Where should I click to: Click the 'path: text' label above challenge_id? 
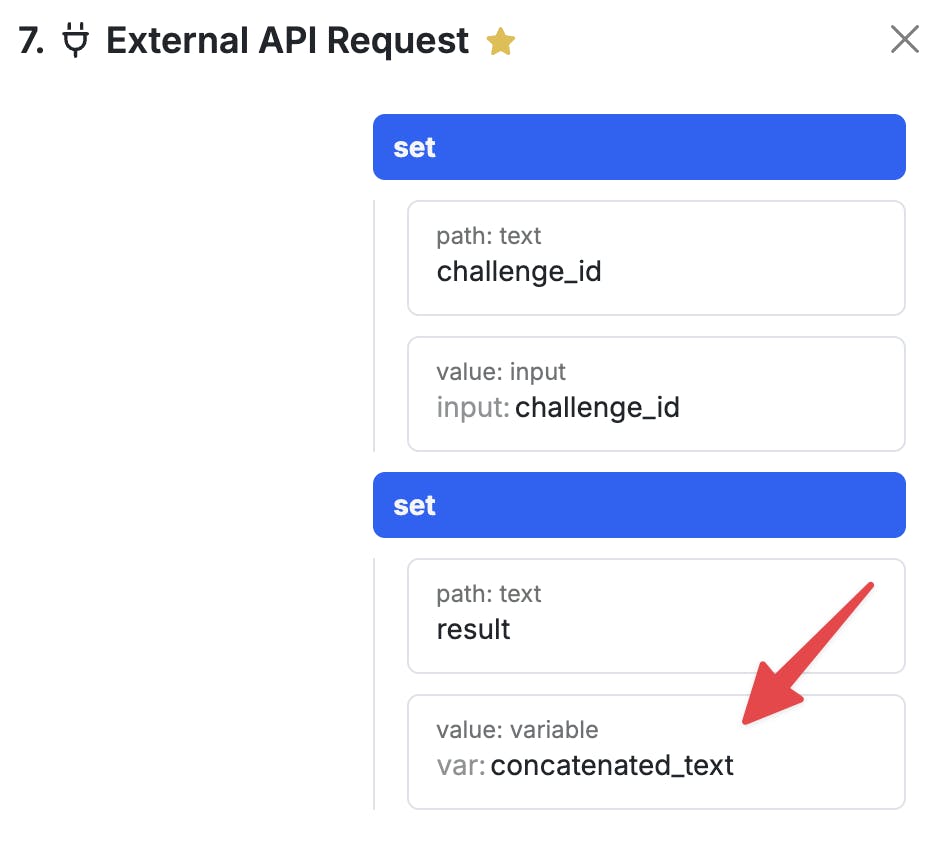click(488, 236)
